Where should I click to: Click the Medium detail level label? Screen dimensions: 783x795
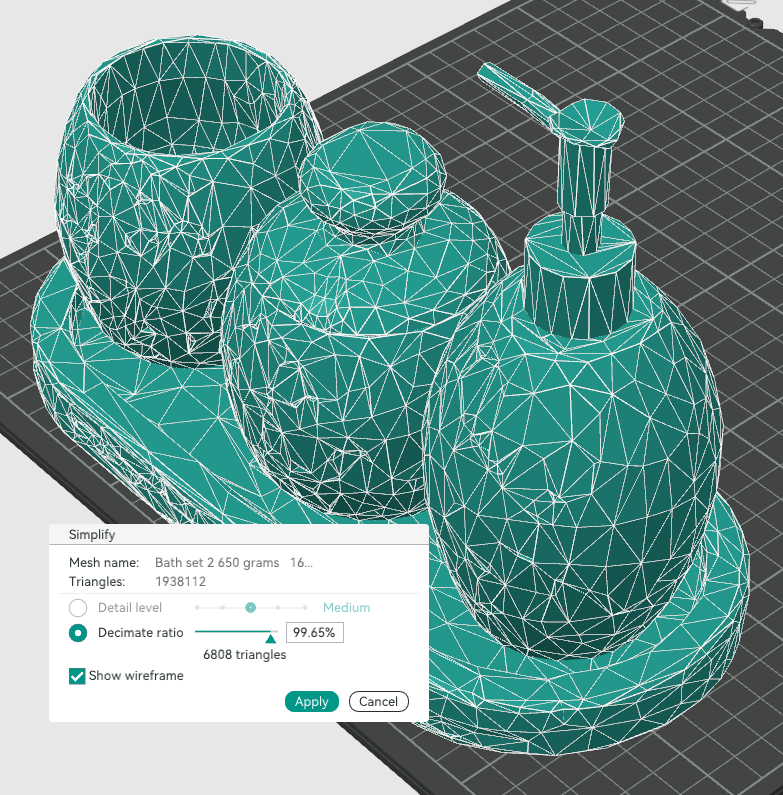(x=346, y=607)
